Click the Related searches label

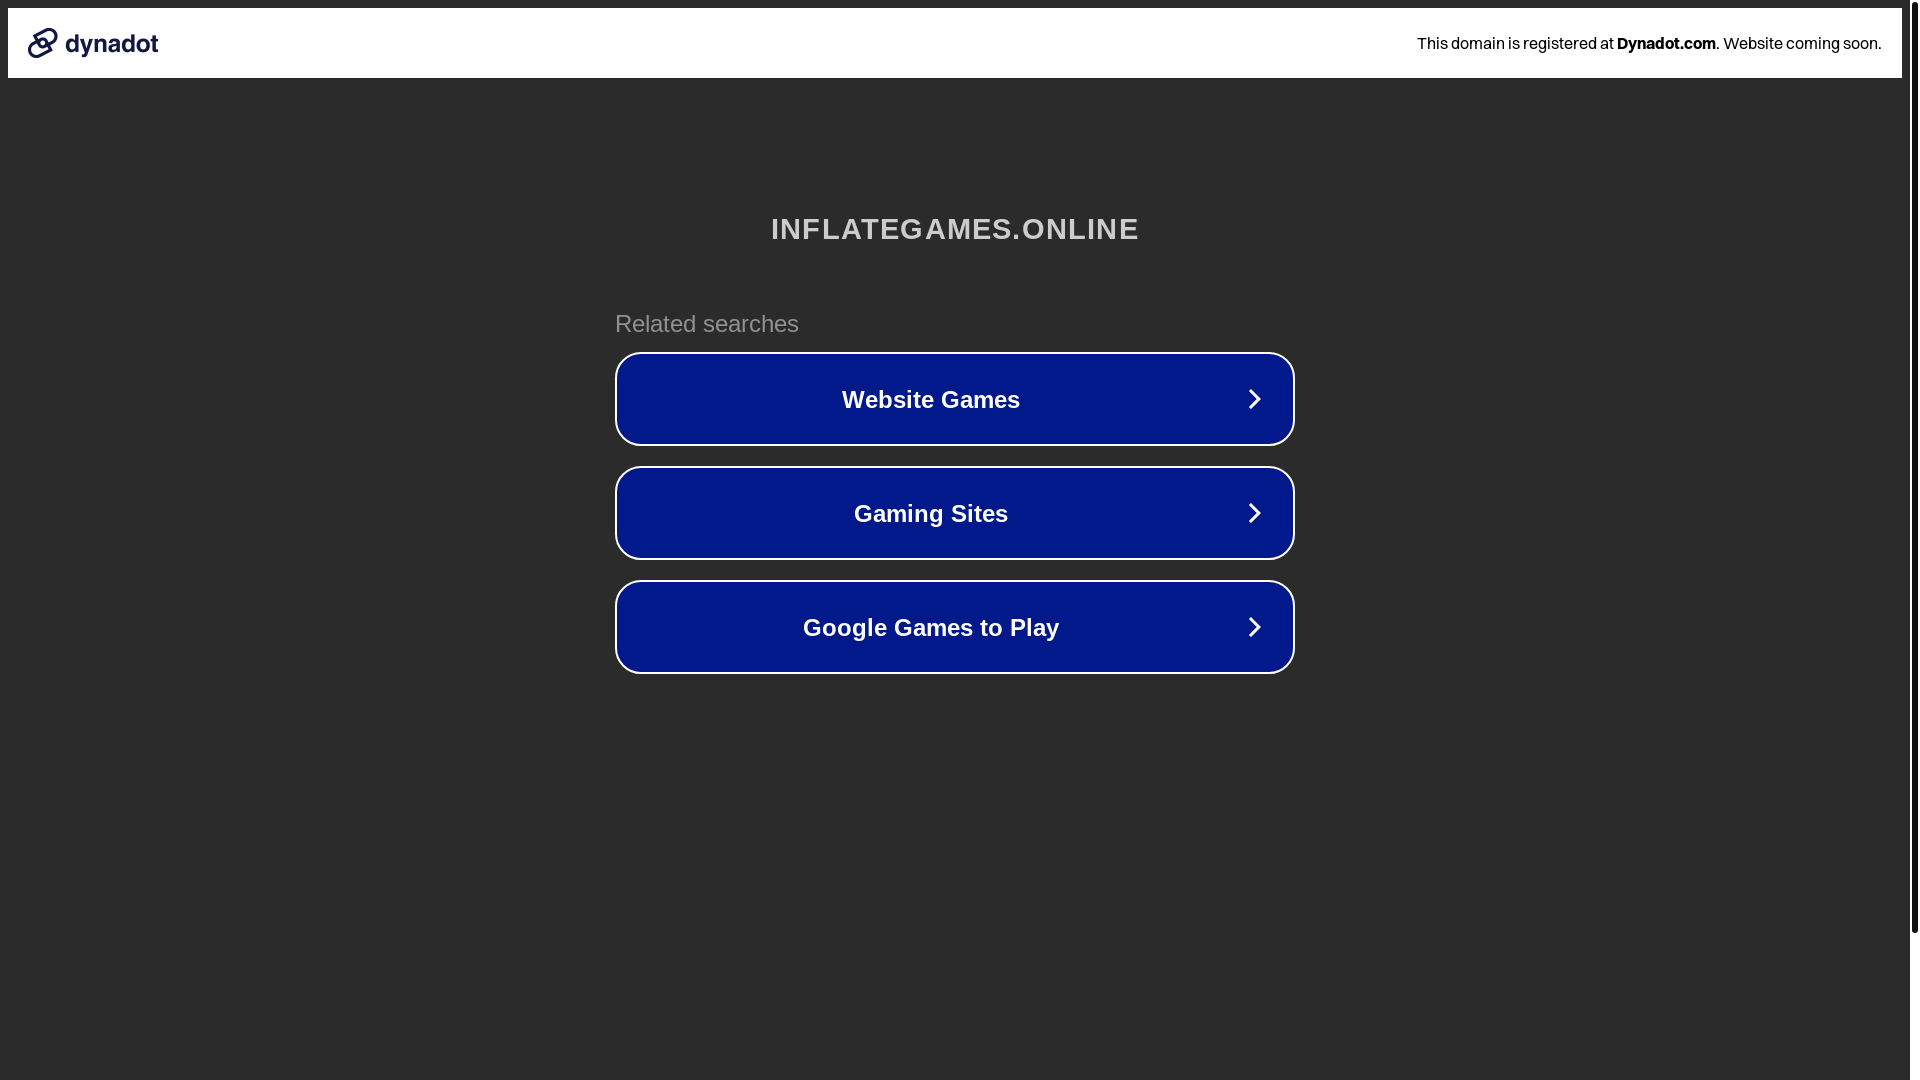707,324
